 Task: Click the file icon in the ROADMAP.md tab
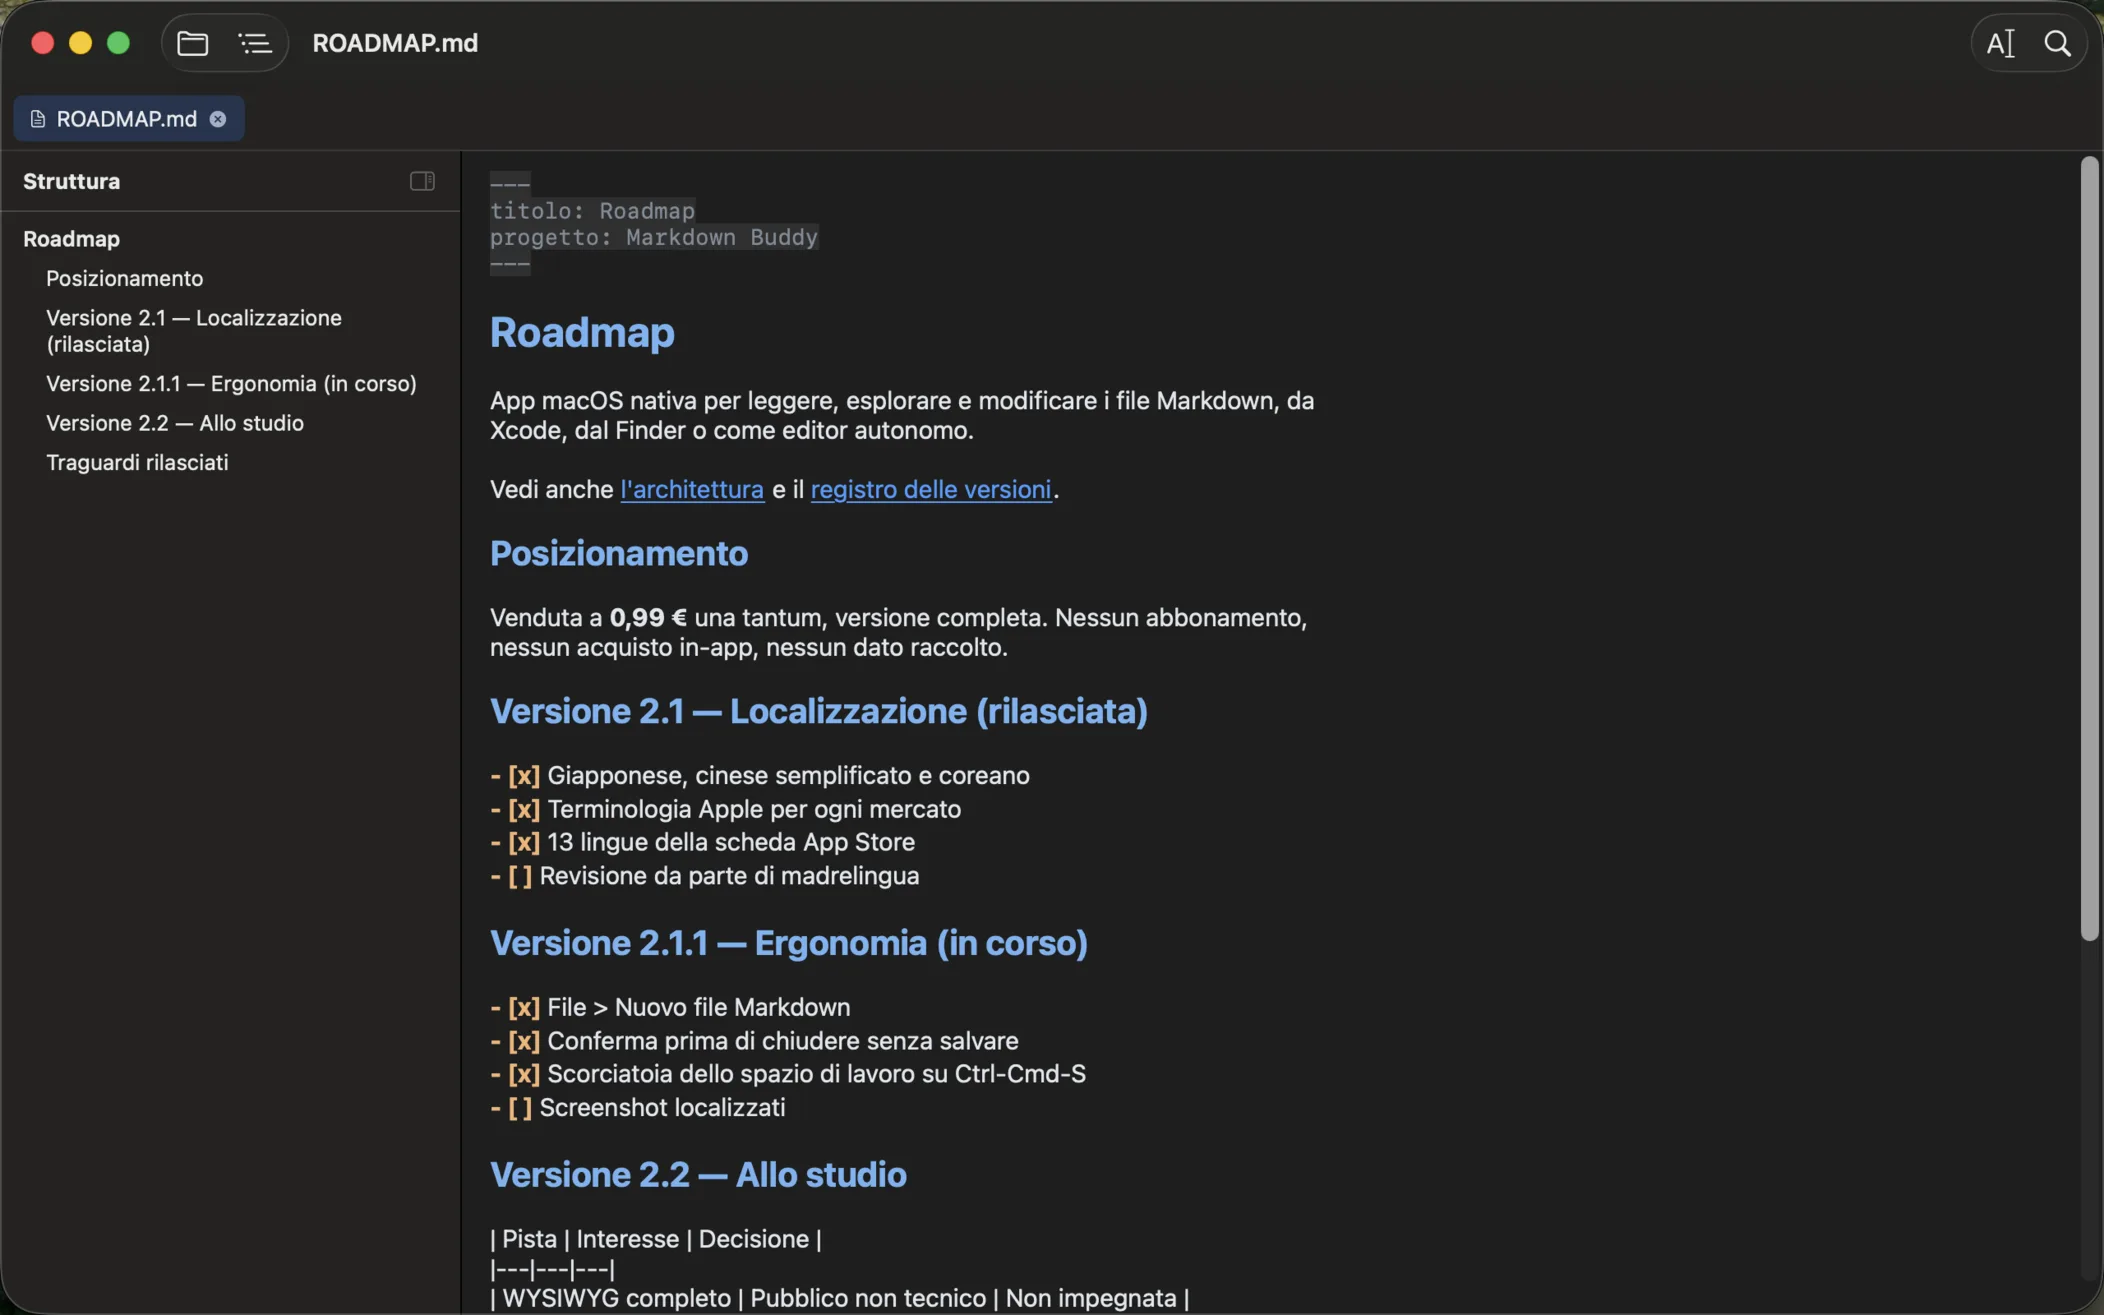(x=38, y=119)
